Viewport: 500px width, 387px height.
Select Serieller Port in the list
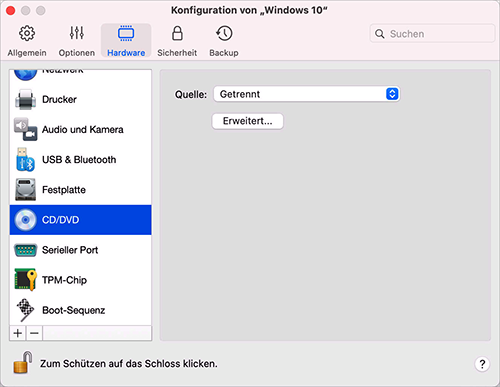point(81,250)
